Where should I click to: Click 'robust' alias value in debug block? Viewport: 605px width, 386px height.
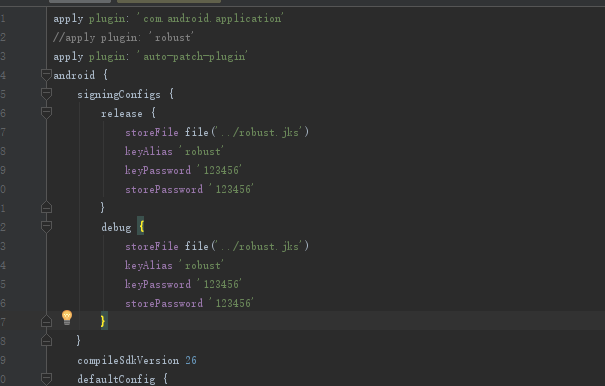pos(201,265)
